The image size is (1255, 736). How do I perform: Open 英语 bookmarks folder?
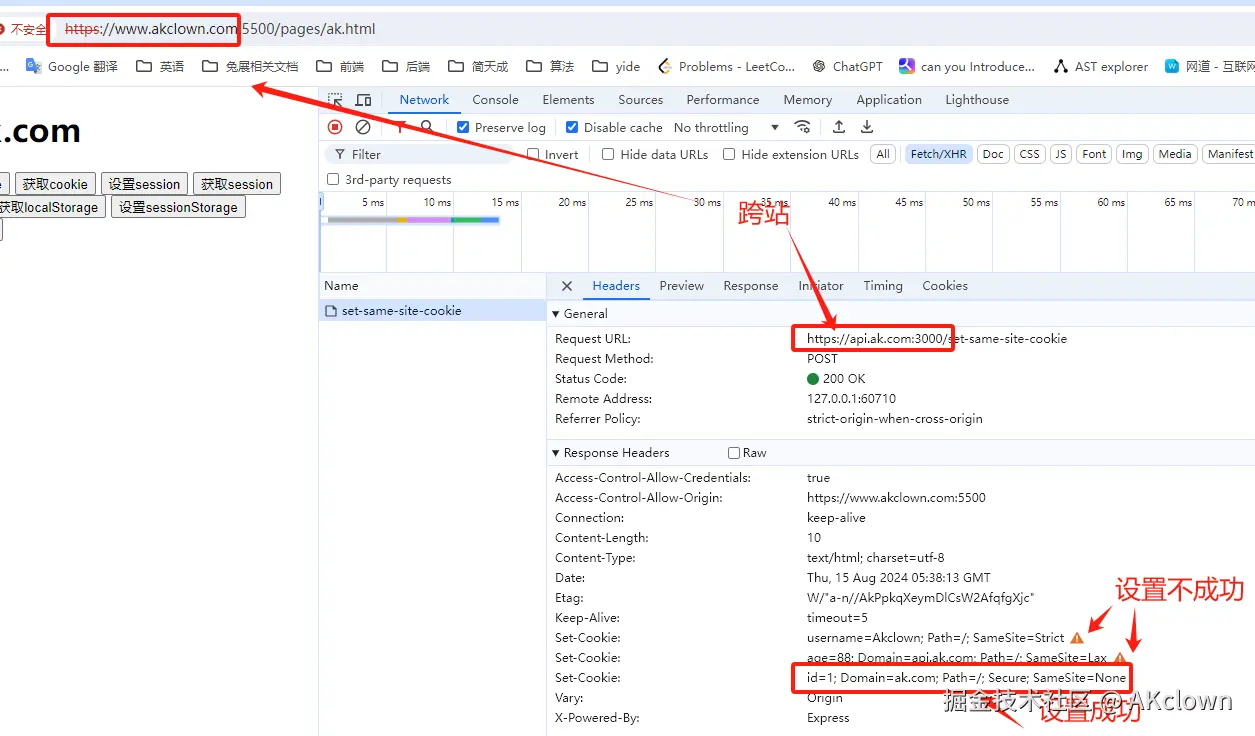click(160, 66)
